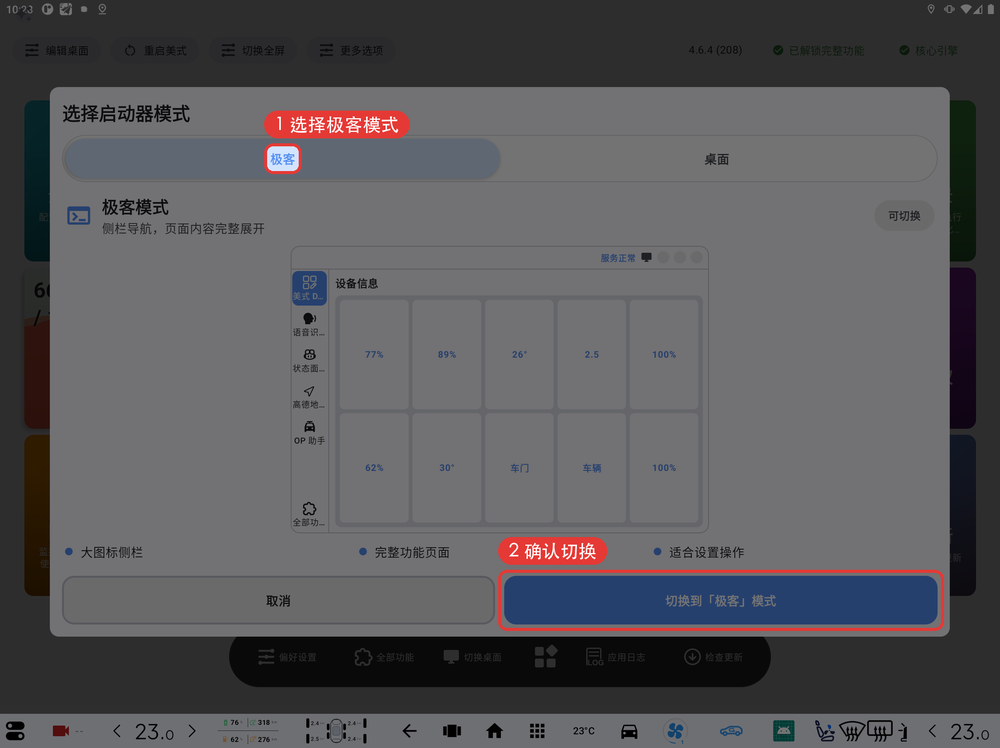Click the OP 助手 car icon in preview
The width and height of the screenshot is (1000, 748).
coord(309,432)
